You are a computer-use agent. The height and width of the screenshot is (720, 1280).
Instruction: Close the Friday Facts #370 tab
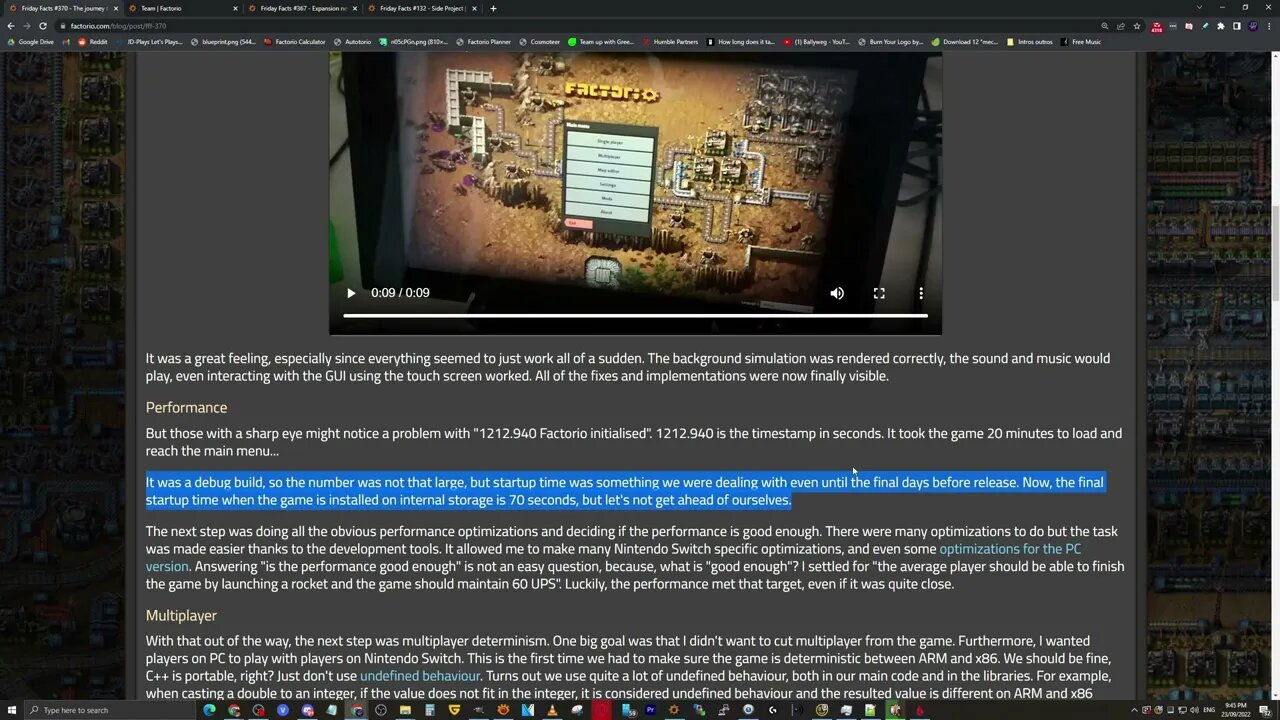(116, 8)
